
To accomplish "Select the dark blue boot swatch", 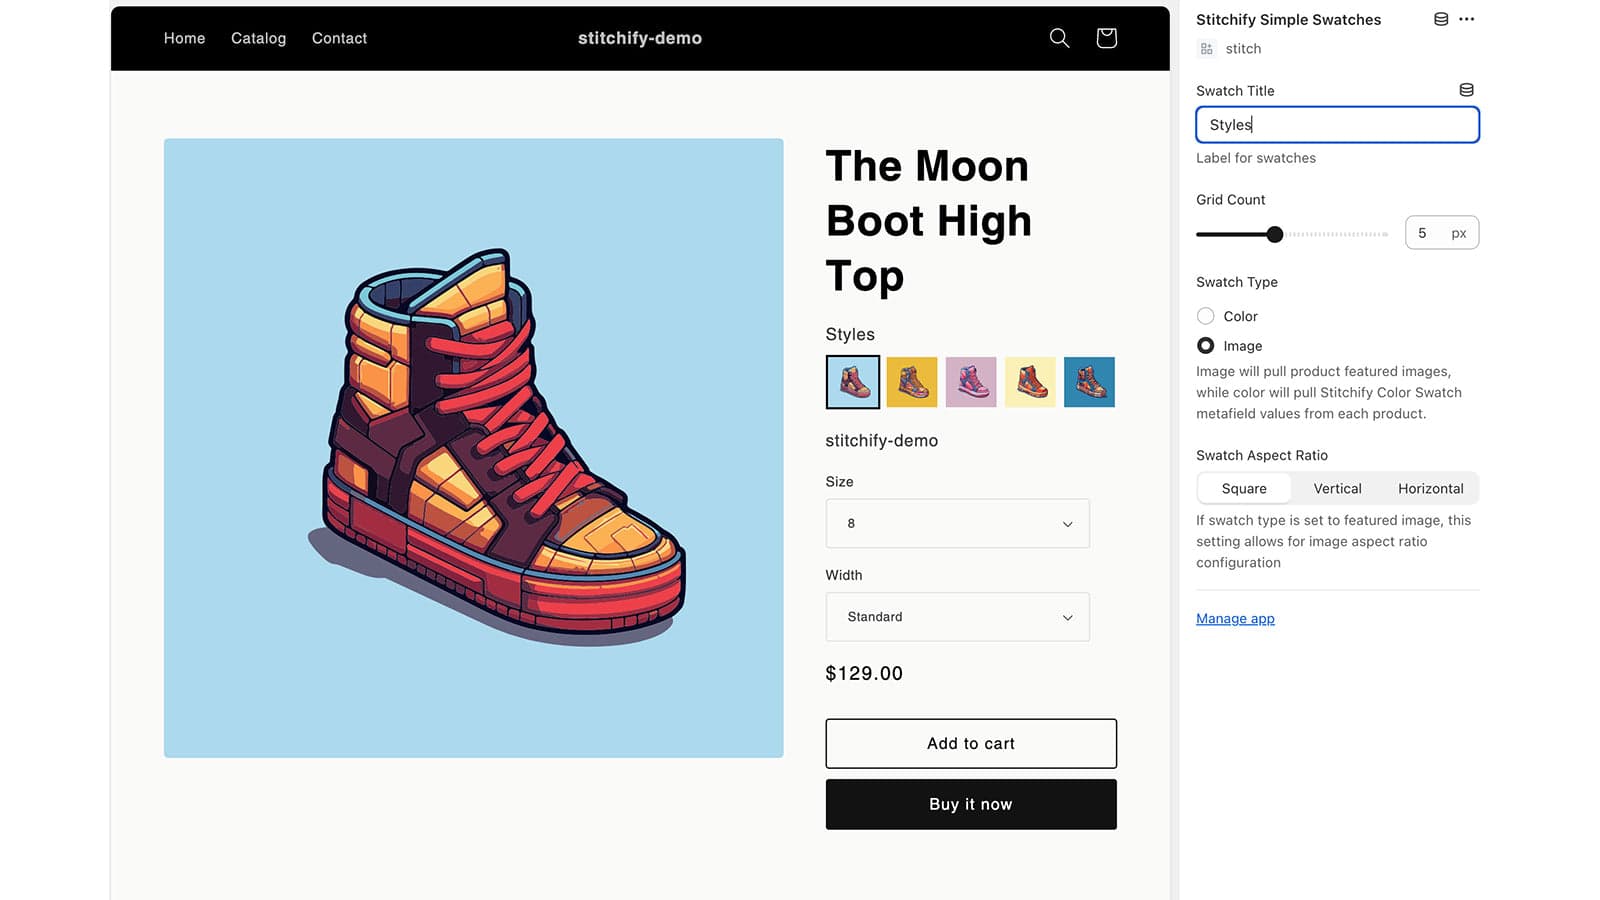I will click(x=1089, y=382).
